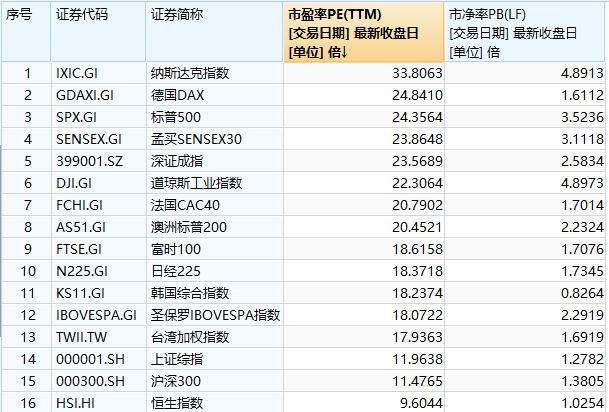Select PE value 11.9638

click(364, 359)
